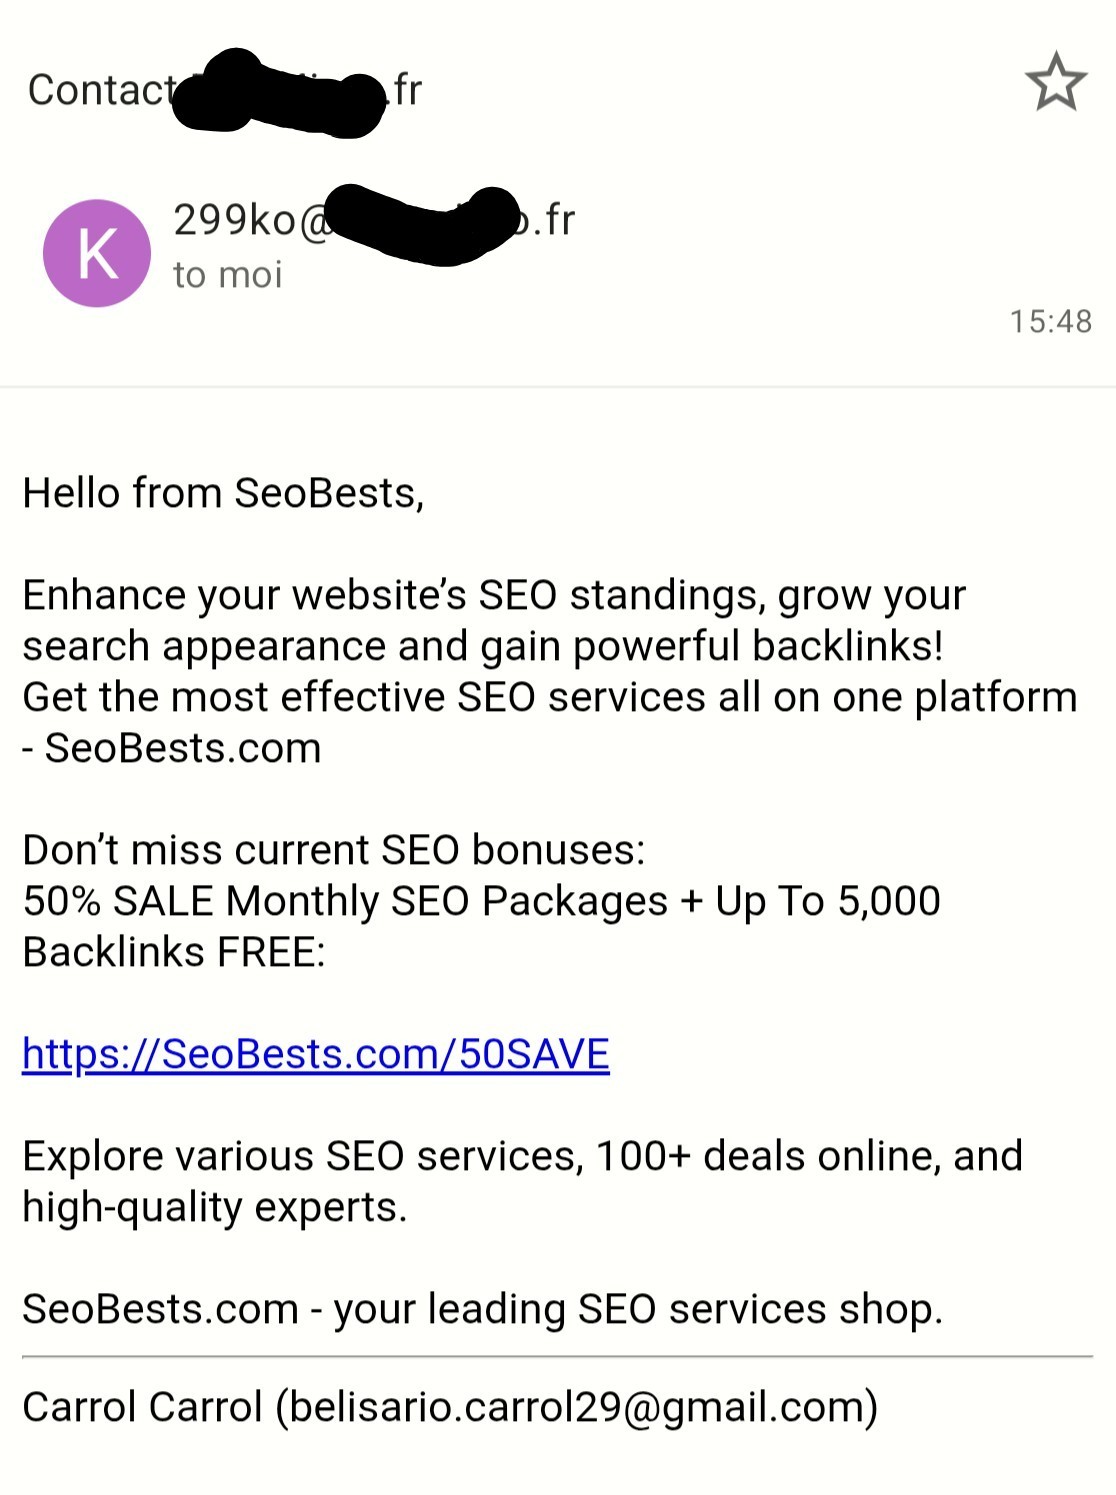Tap 'Get the most effective SEO services' line
Screen dimensions: 1116x1495
[549, 697]
